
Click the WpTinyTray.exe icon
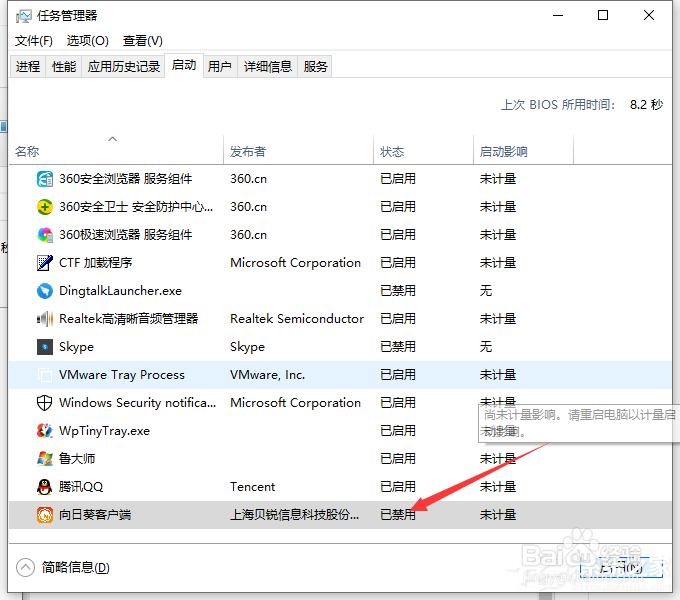(45, 430)
